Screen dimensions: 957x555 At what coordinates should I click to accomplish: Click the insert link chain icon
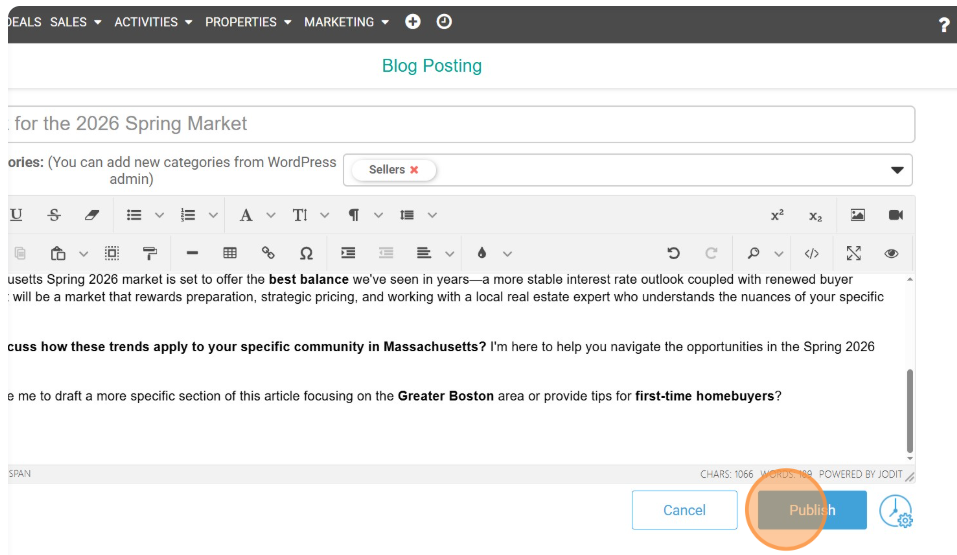pos(268,254)
